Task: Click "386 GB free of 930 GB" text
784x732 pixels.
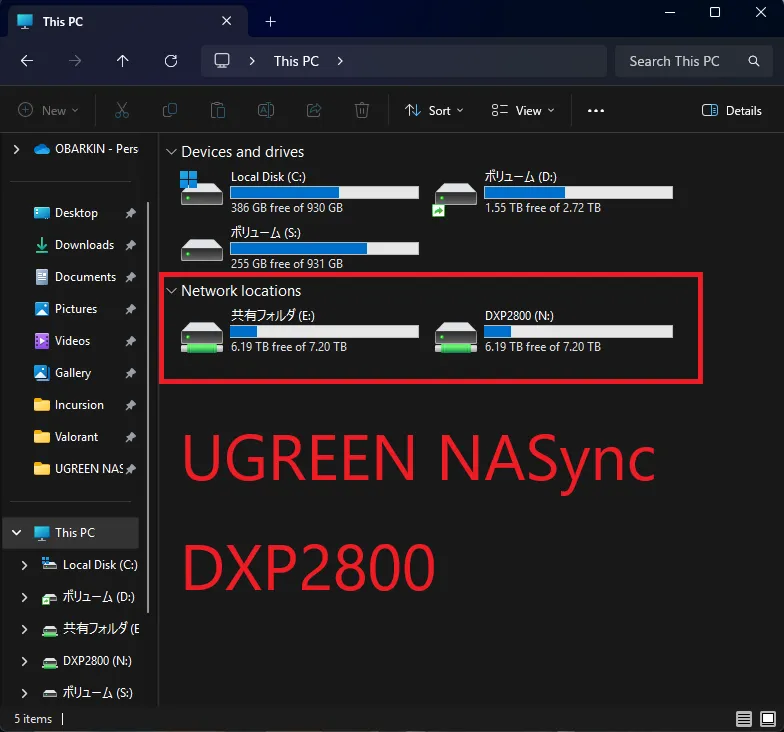Action: [286, 208]
